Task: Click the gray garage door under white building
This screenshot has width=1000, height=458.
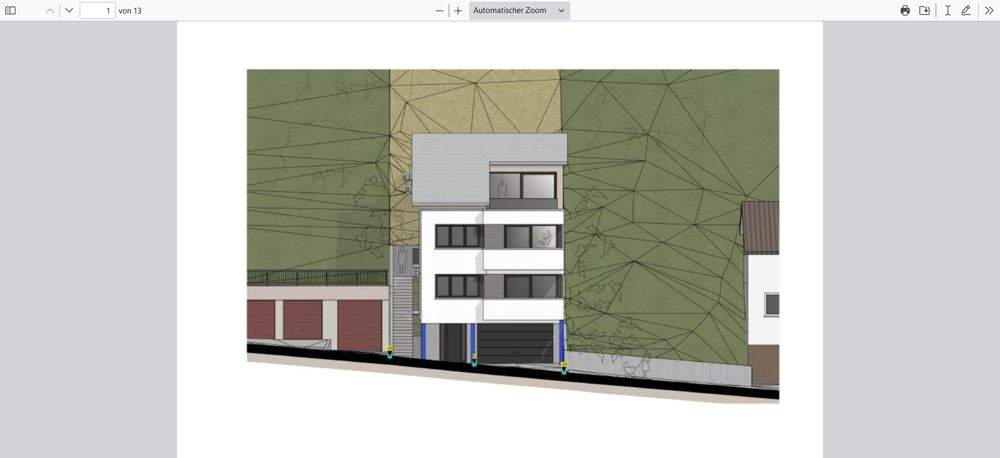Action: [x=514, y=343]
